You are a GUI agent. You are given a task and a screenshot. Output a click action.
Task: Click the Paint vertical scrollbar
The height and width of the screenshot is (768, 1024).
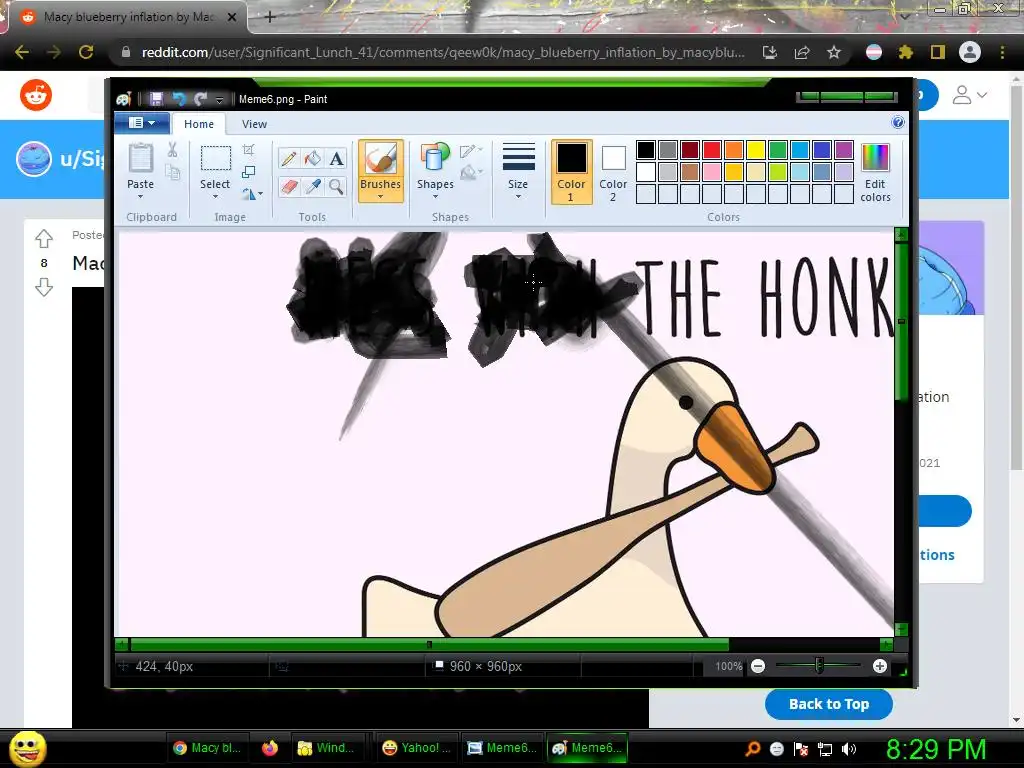(x=902, y=321)
